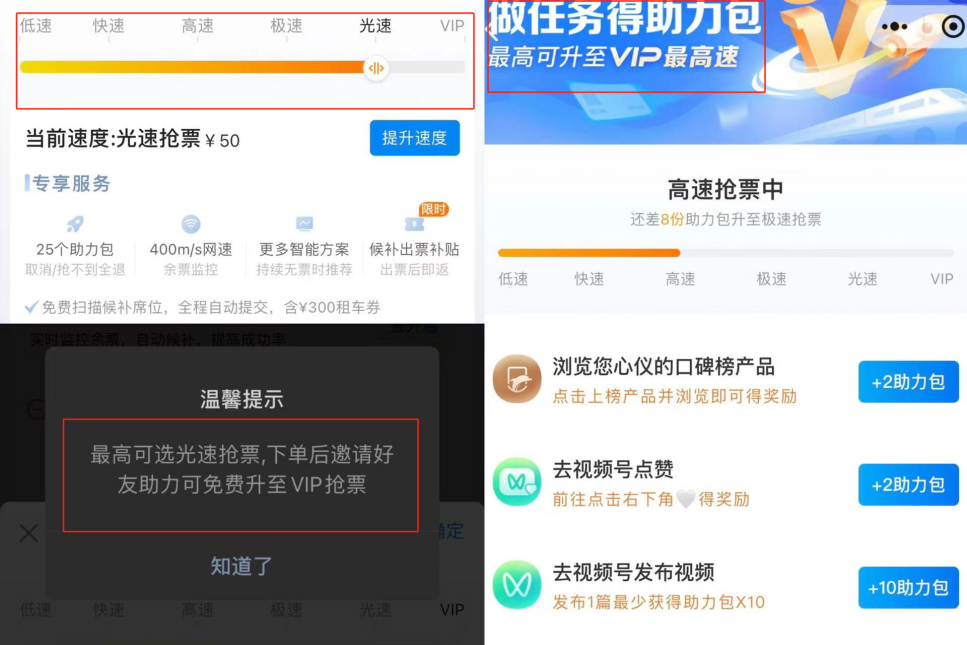Image resolution: width=967 pixels, height=645 pixels.
Task: Claim +10助力包 for publishing a video
Action: point(908,588)
